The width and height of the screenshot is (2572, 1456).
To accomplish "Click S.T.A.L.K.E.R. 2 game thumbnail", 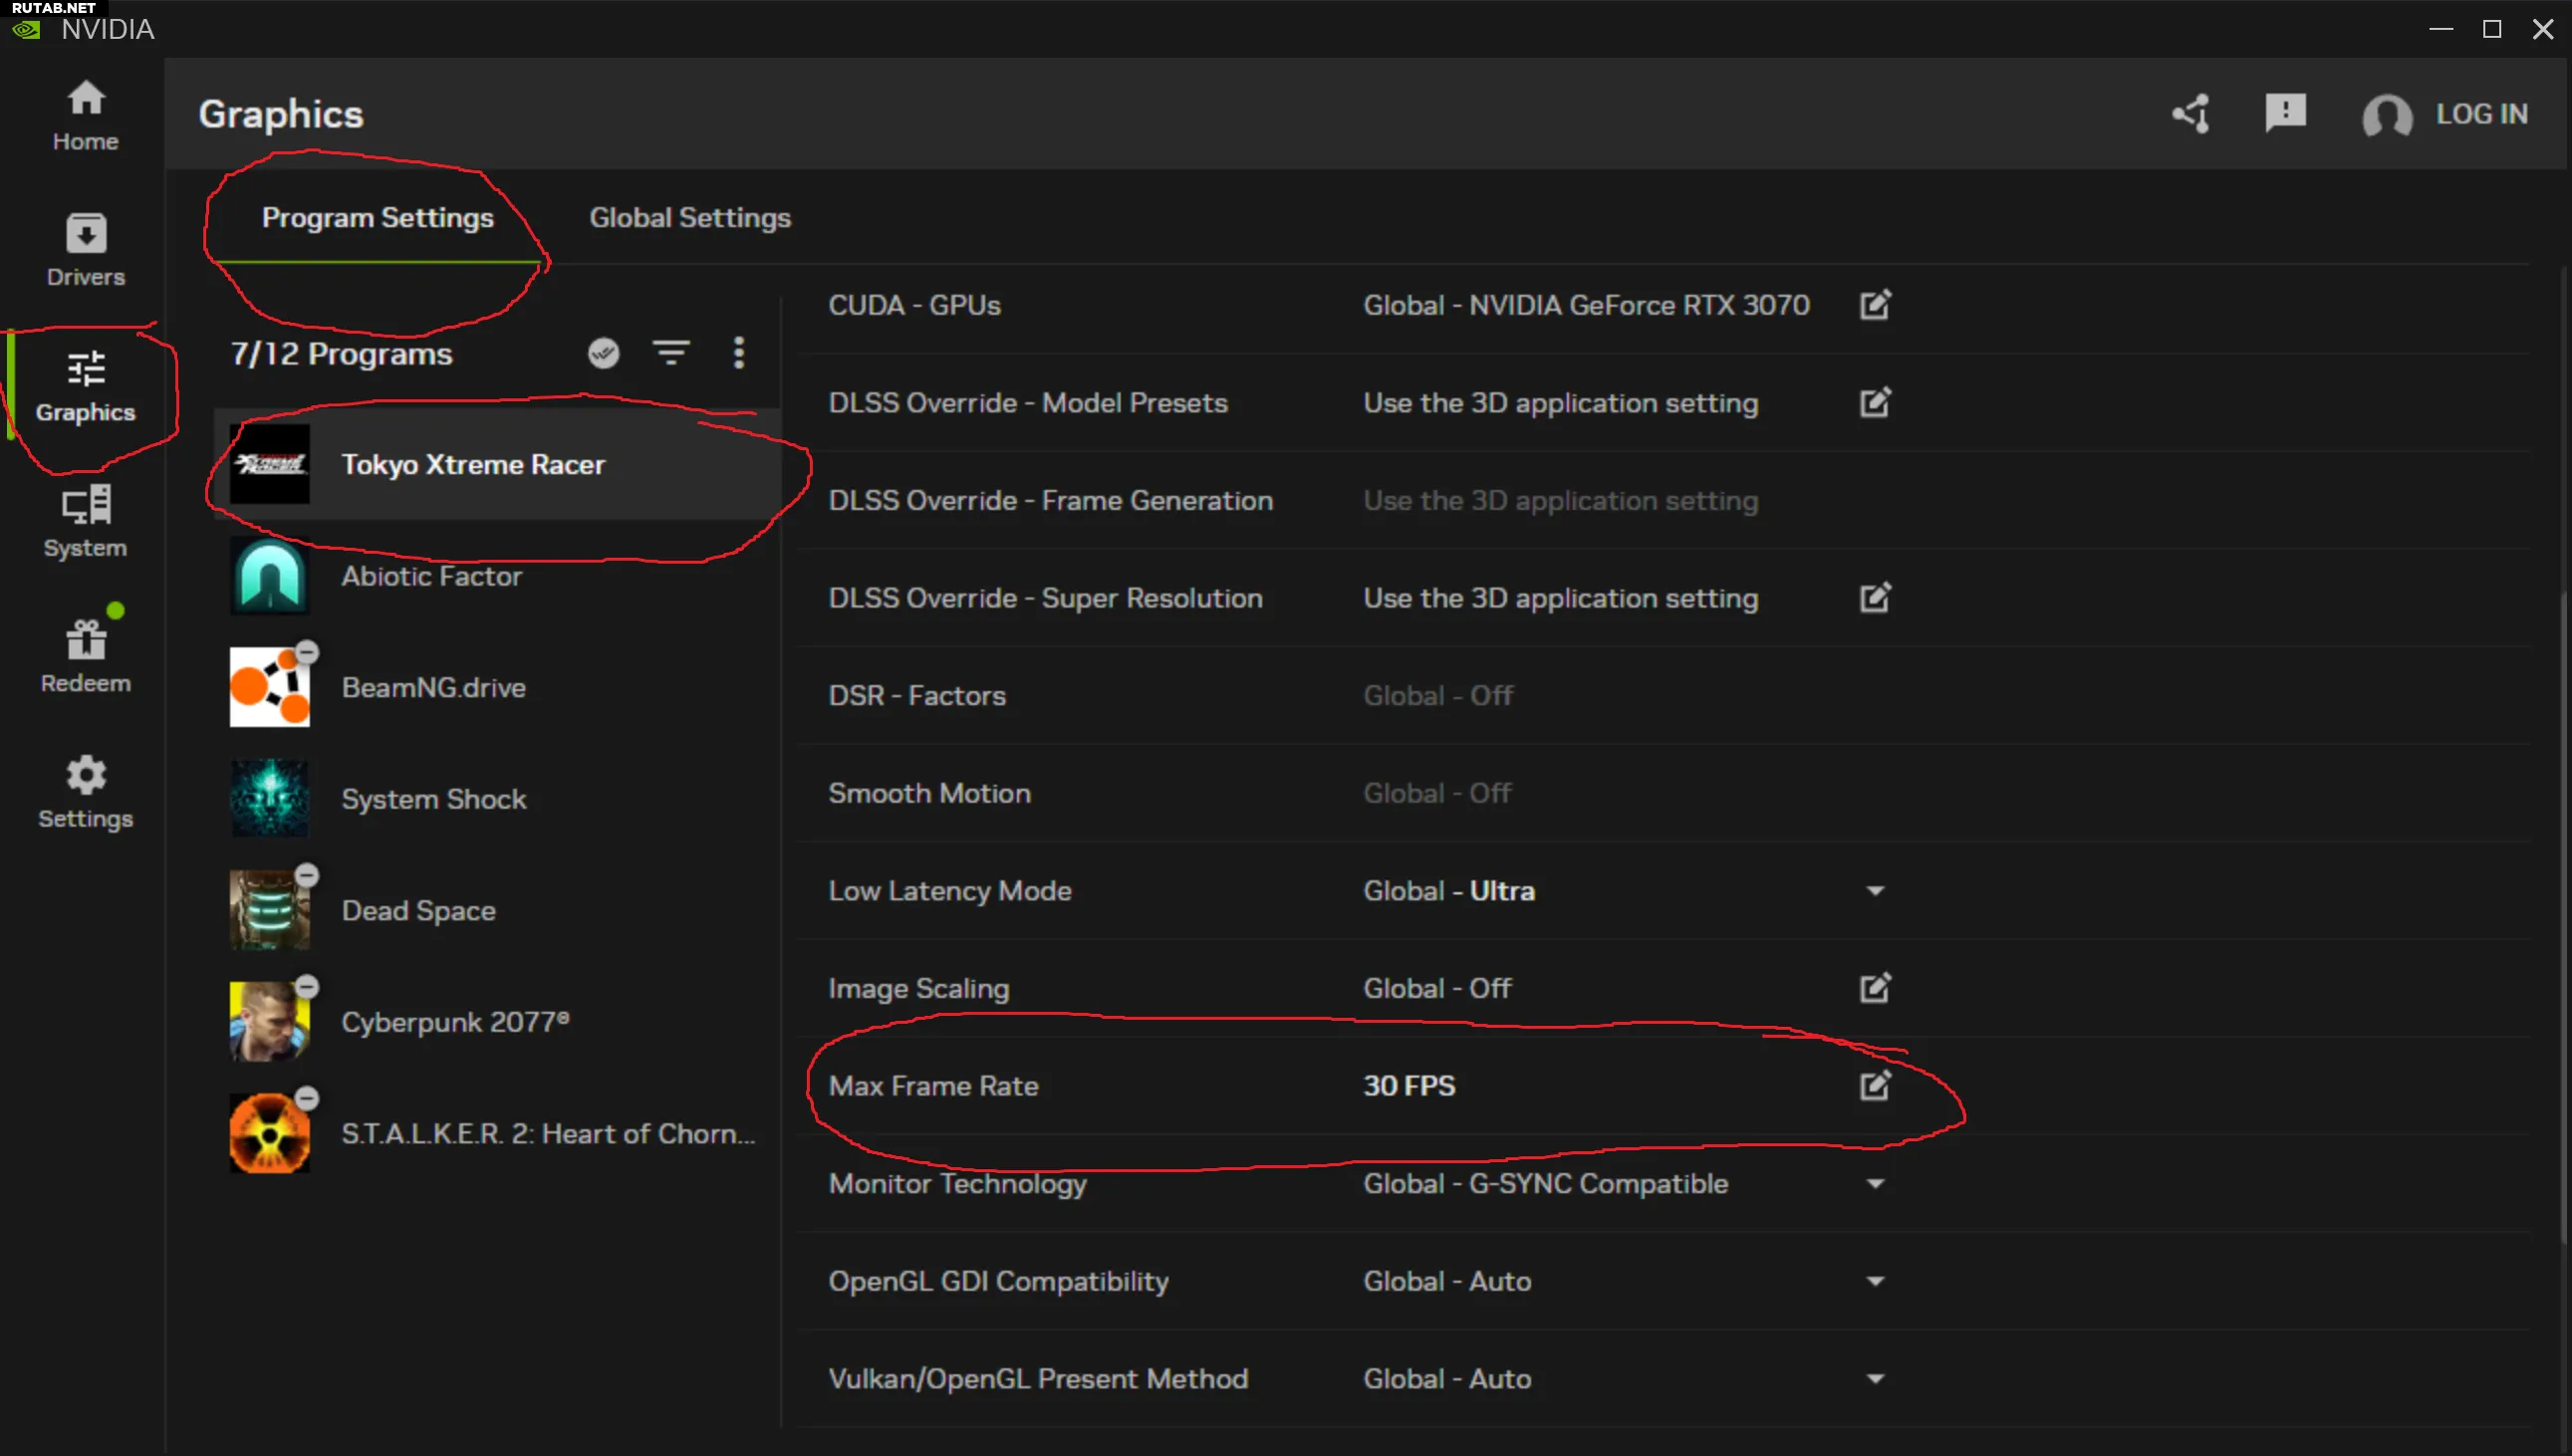I will tap(269, 1133).
